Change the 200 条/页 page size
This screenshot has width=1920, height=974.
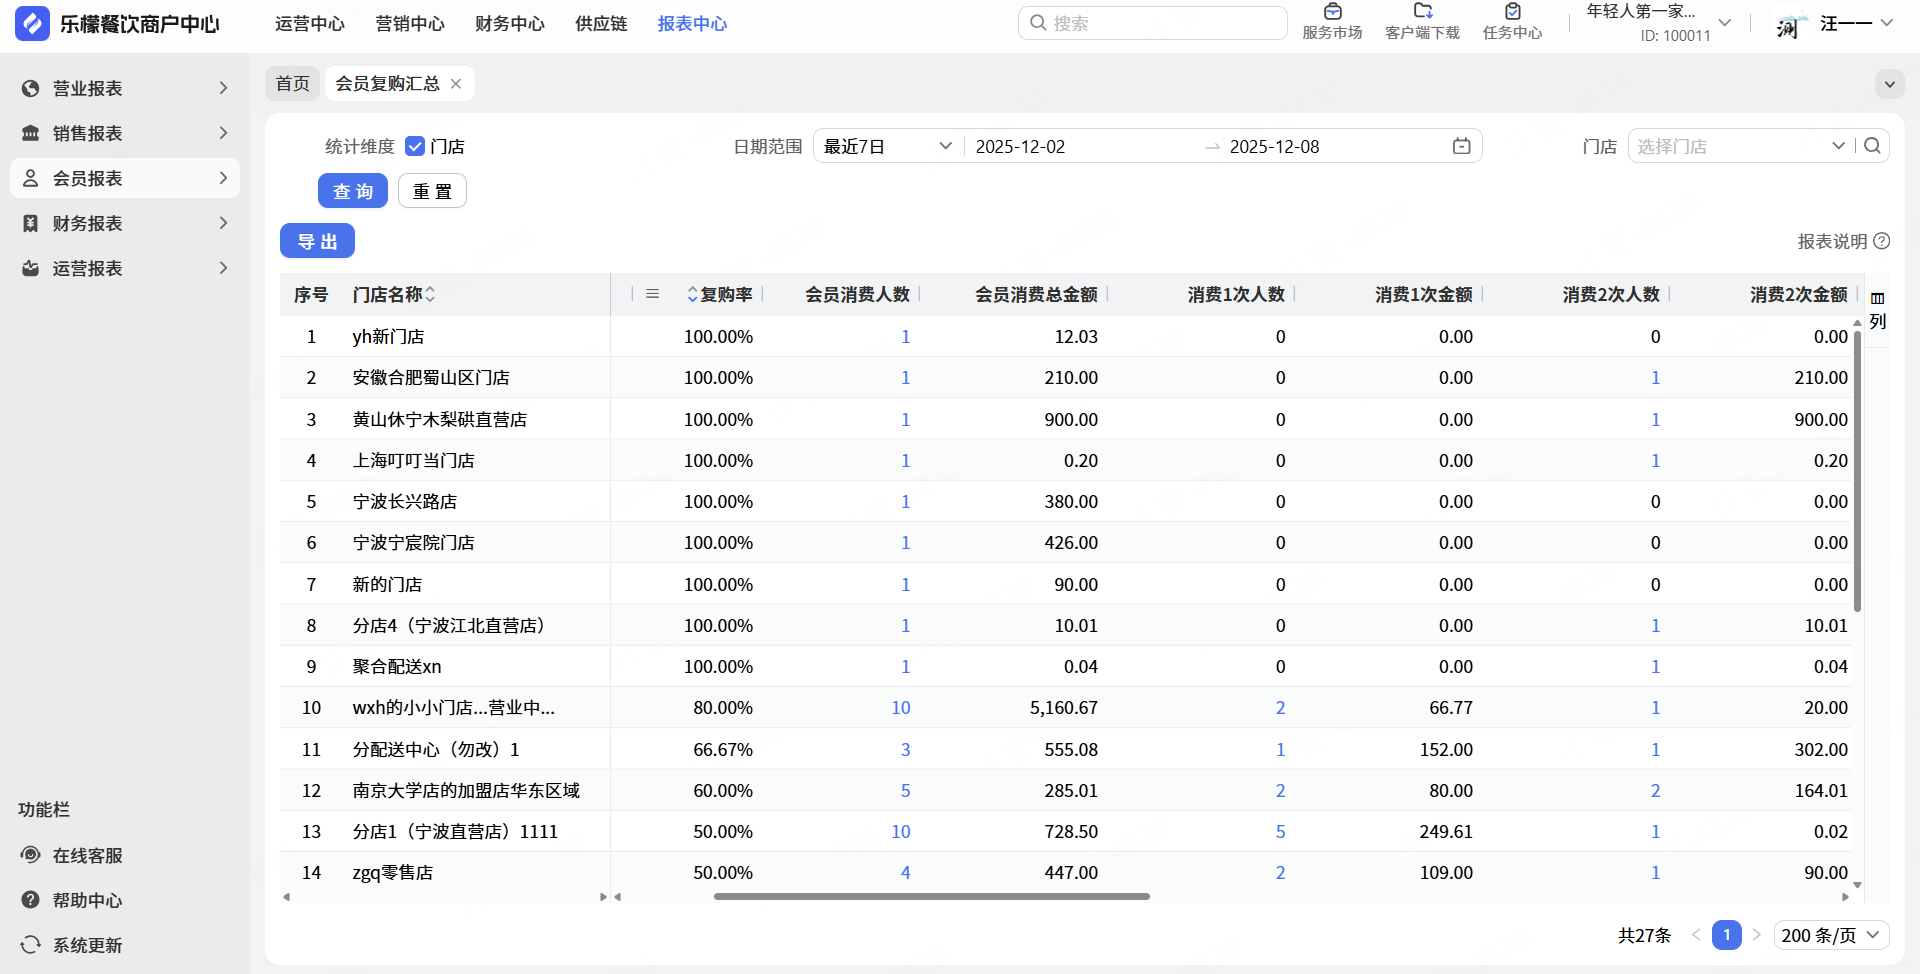[1831, 935]
